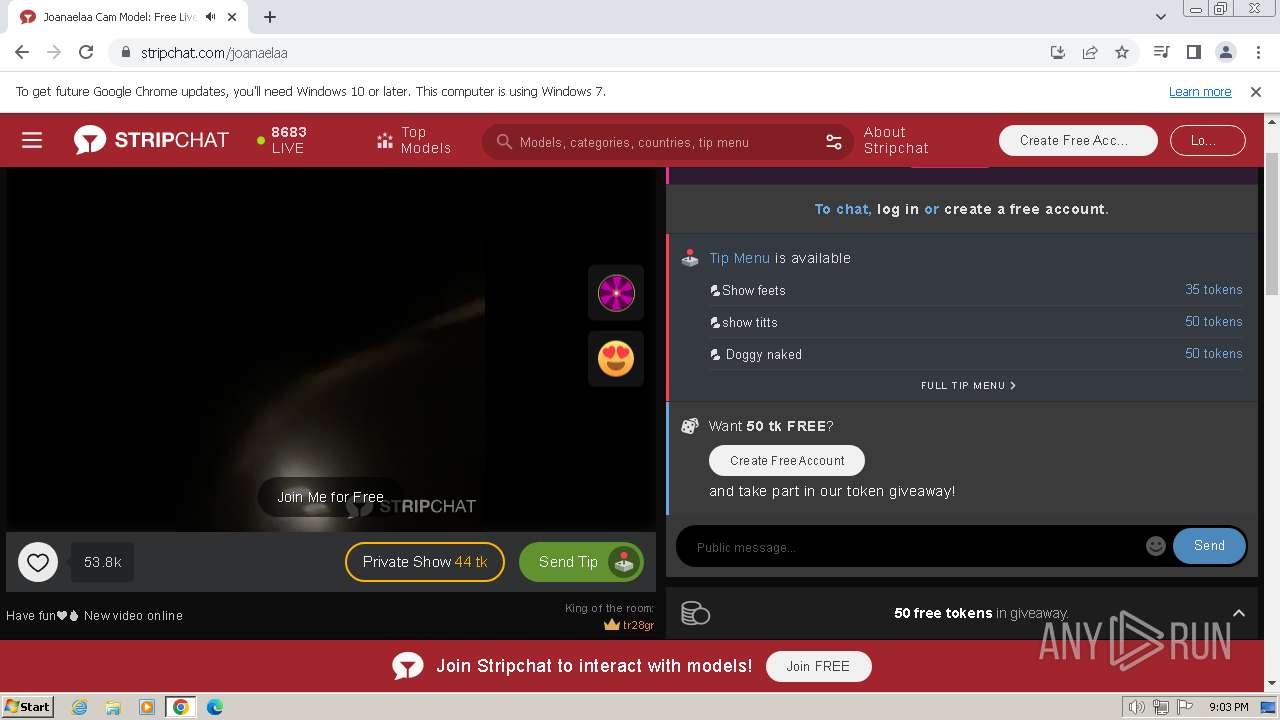View the 8683 LIVE models count
The height and width of the screenshot is (720, 1280).
(x=282, y=140)
